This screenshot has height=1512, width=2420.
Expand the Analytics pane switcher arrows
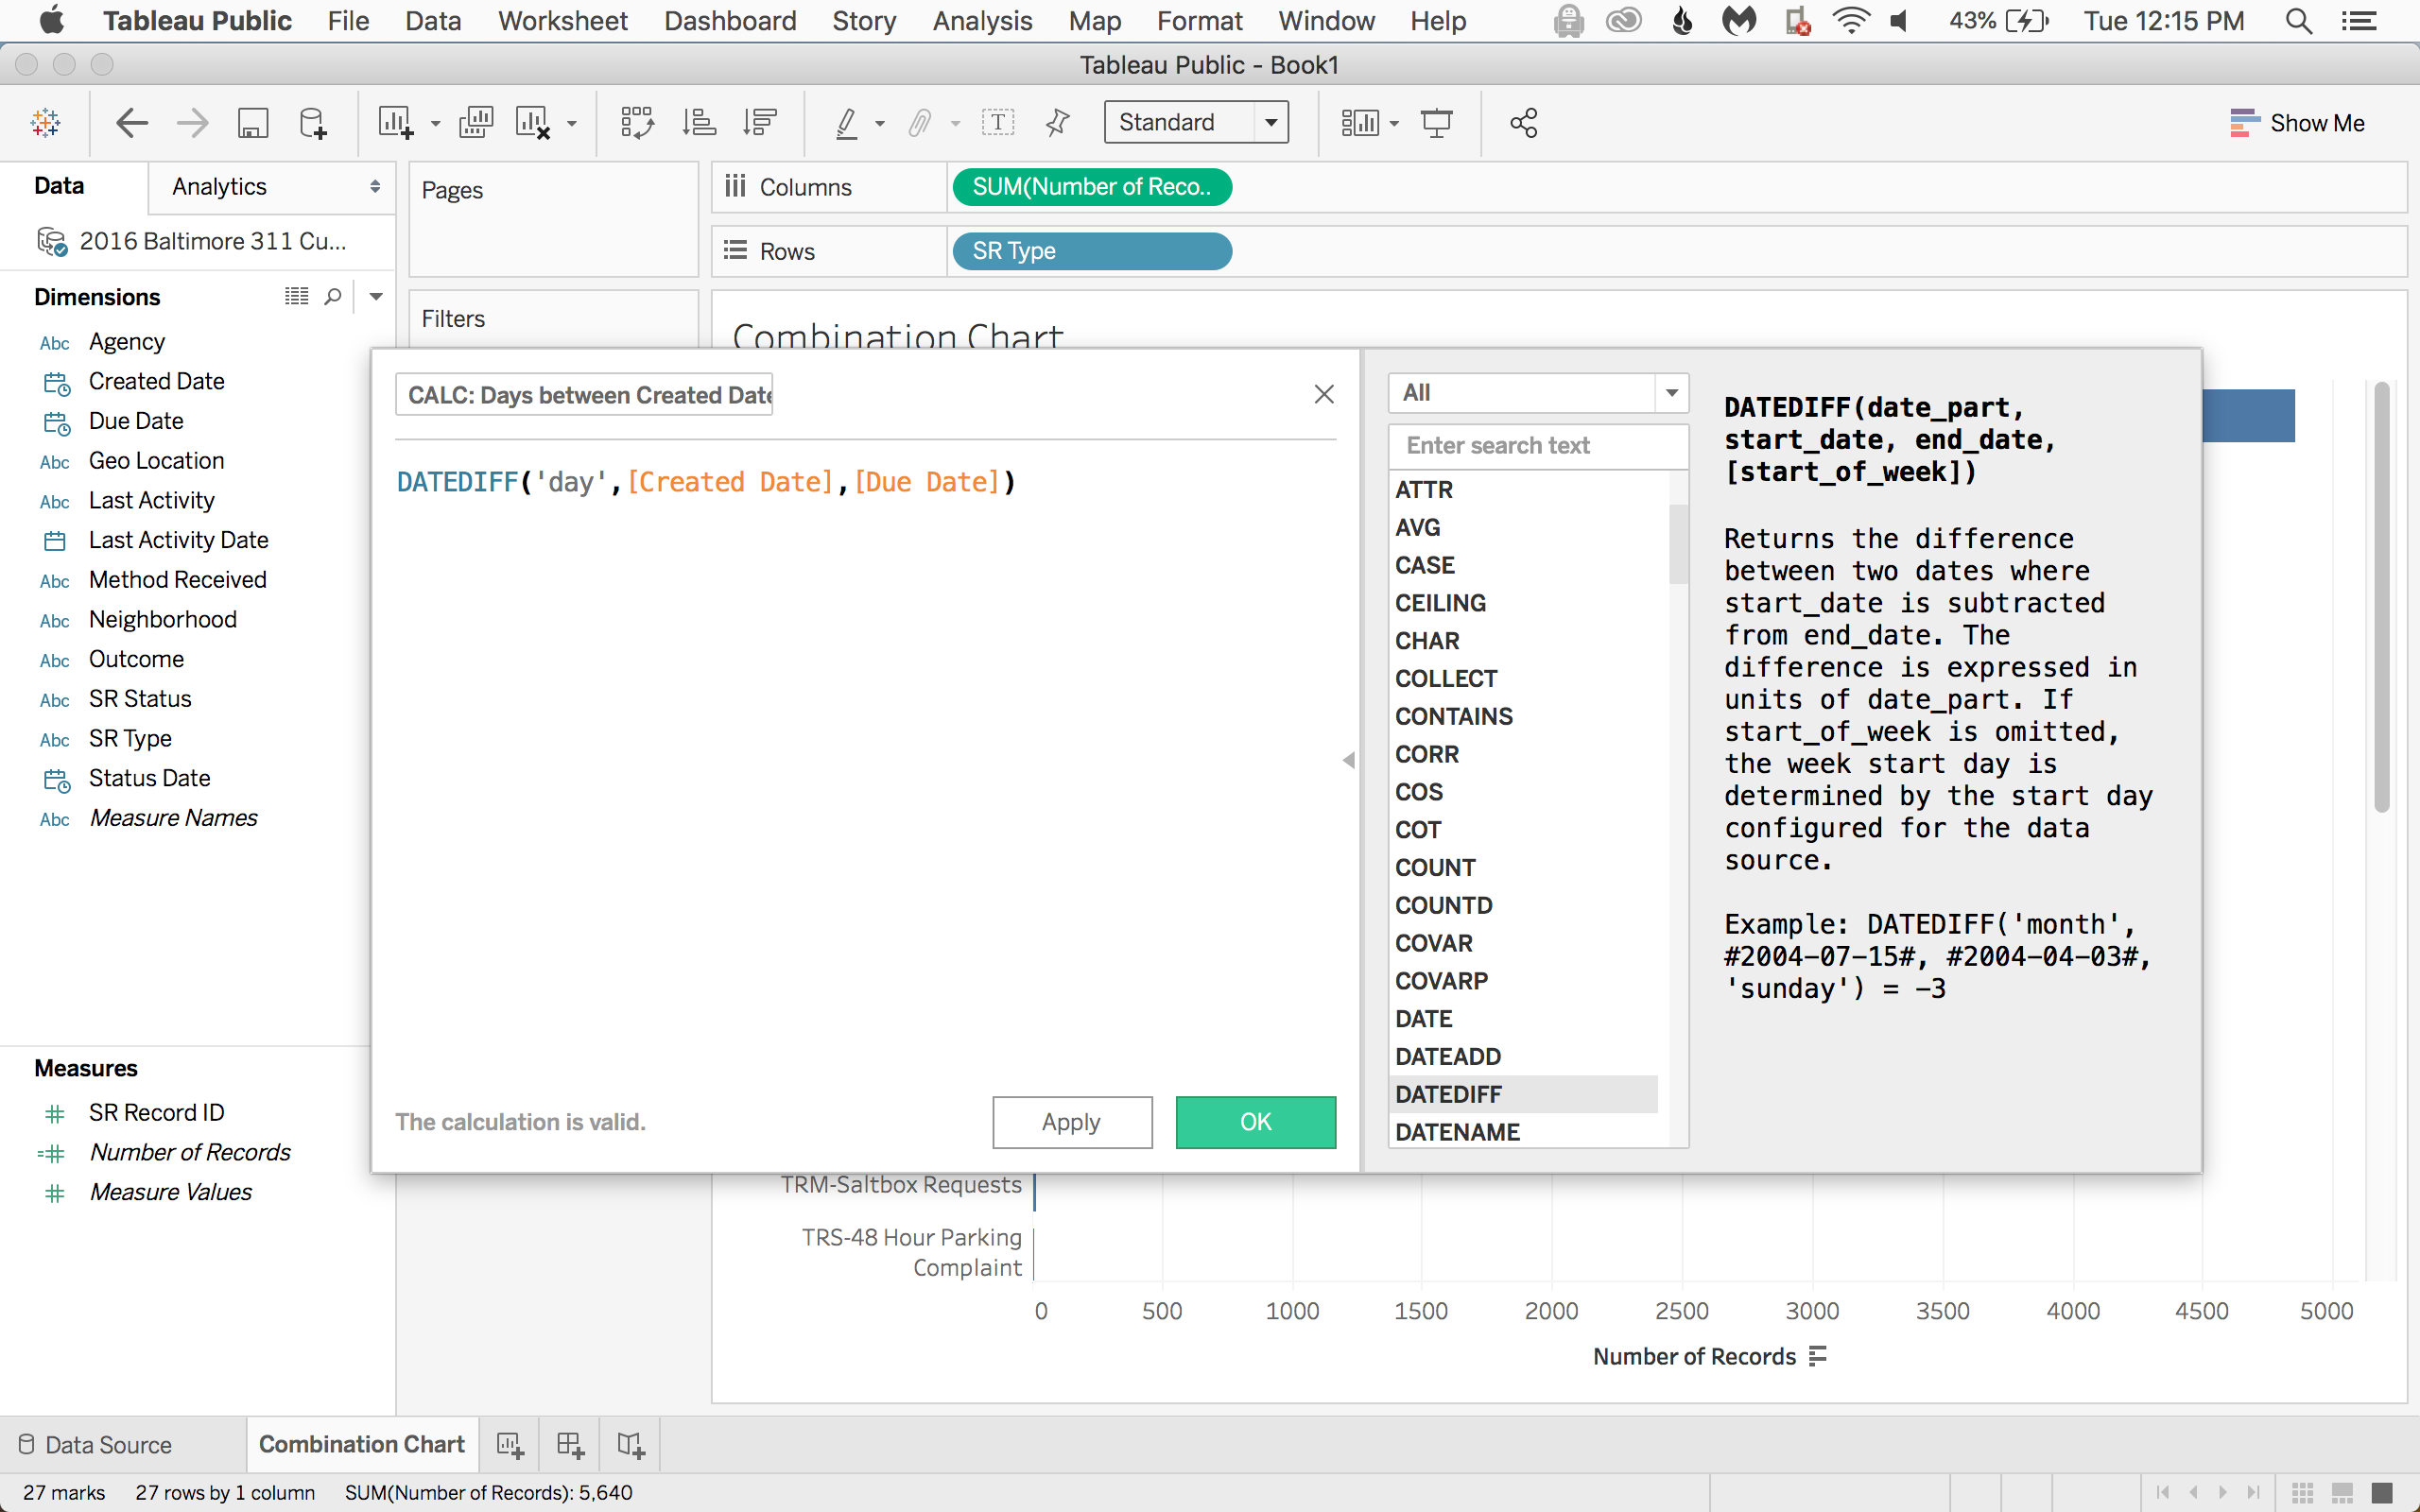[x=375, y=186]
